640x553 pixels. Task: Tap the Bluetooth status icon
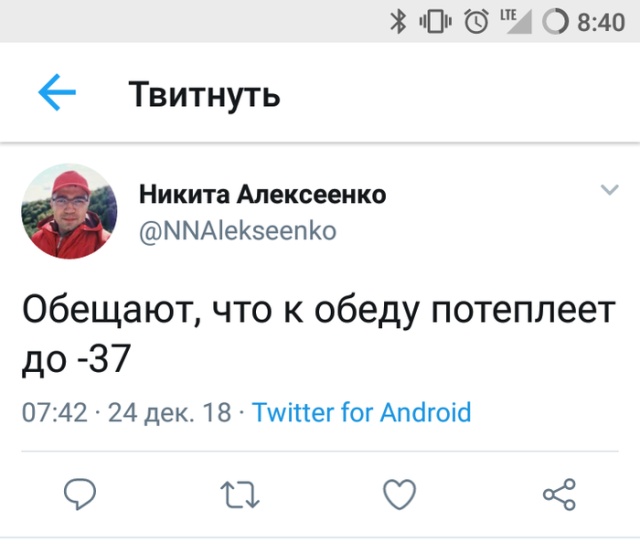pyautogui.click(x=396, y=21)
